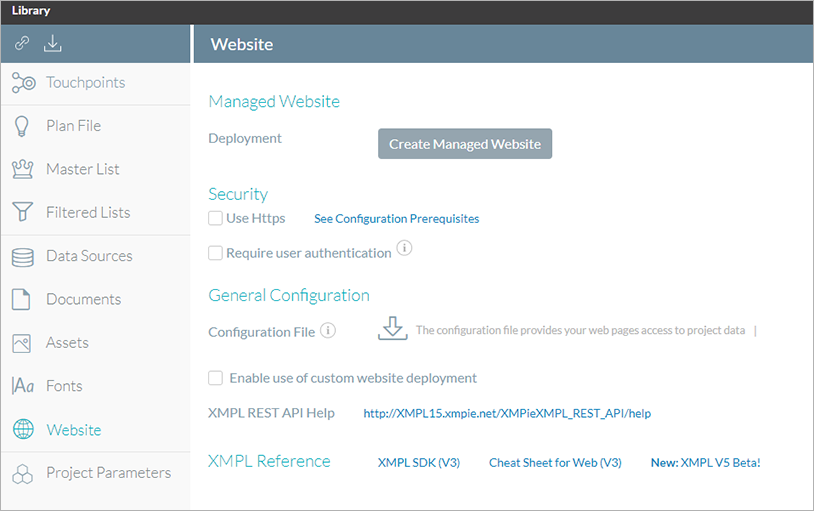The height and width of the screenshot is (511, 814).
Task: Check Require user authentication
Action: click(215, 253)
